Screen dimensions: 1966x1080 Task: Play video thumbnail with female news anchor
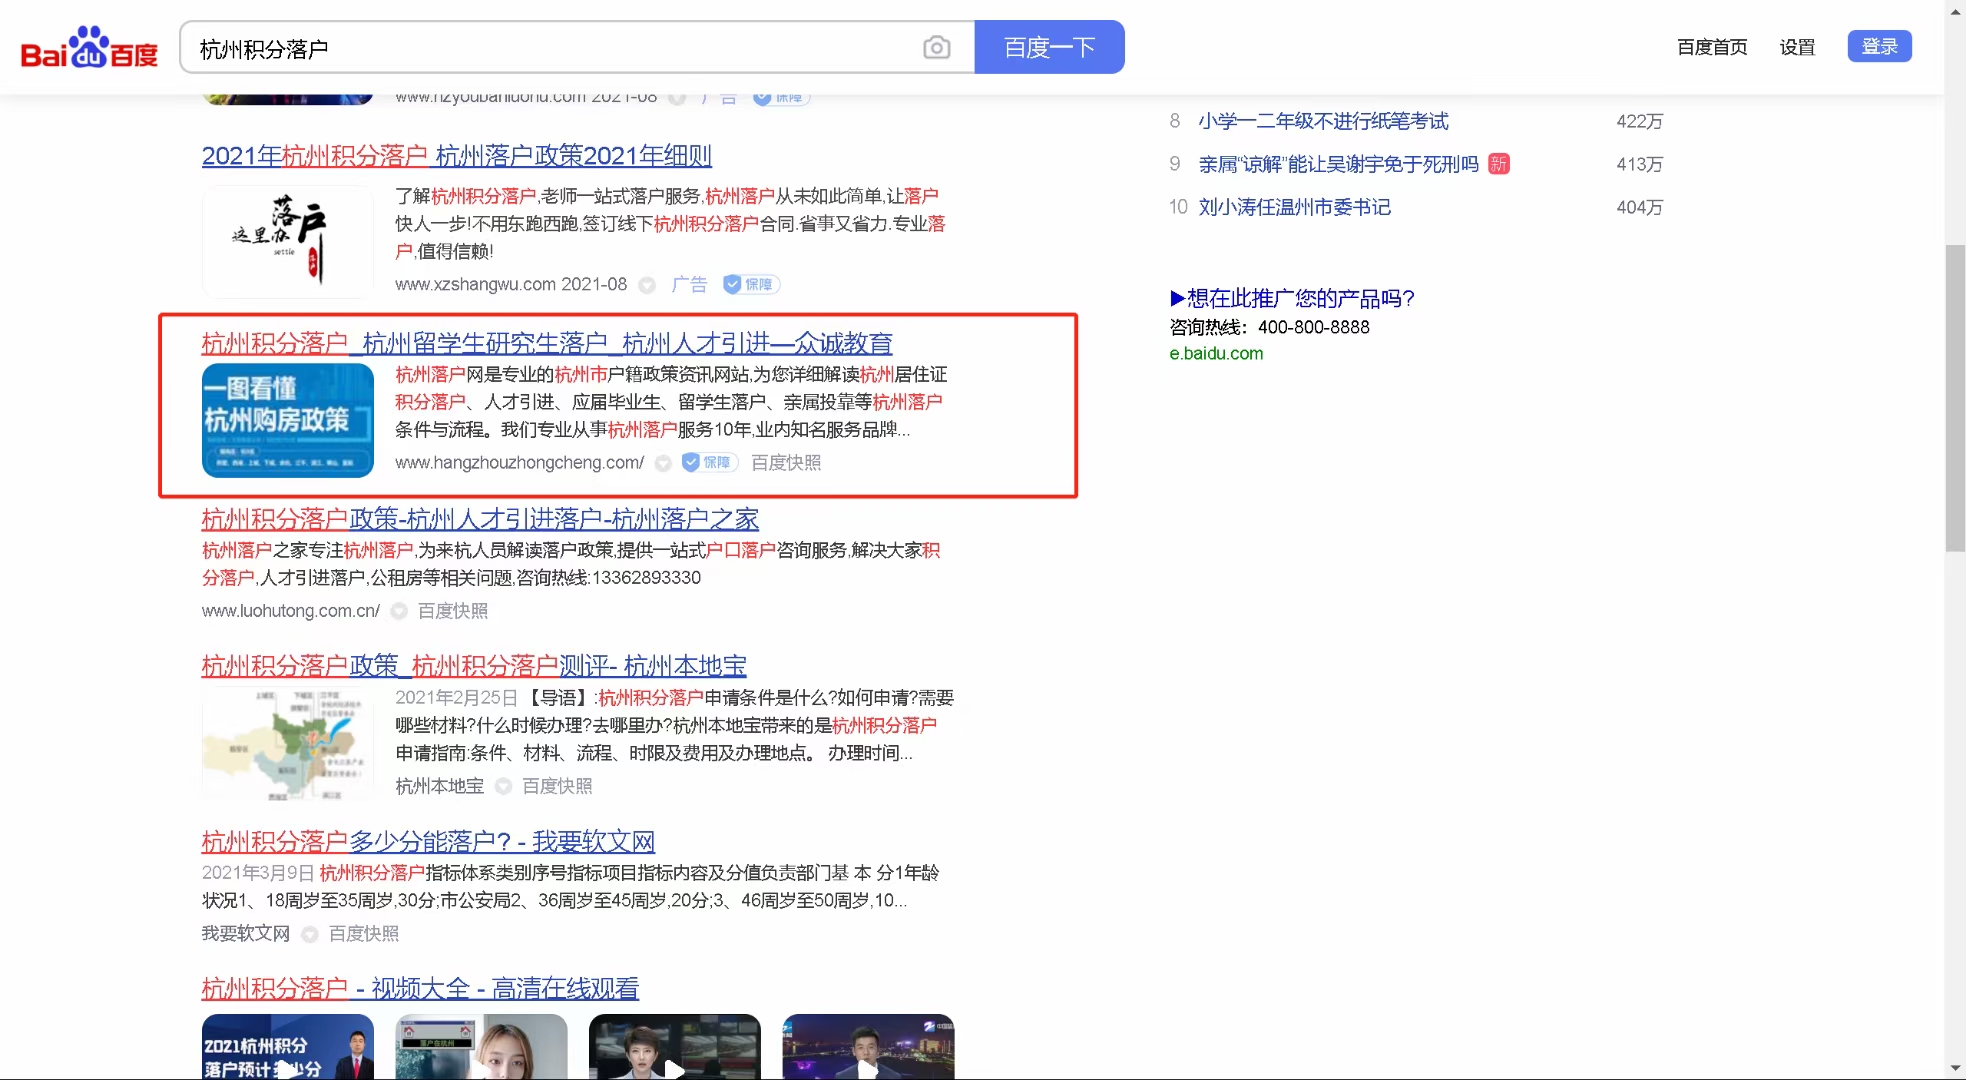(675, 1046)
